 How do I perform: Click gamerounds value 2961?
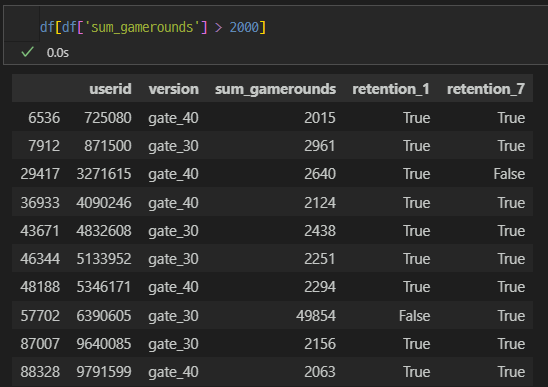[320, 146]
